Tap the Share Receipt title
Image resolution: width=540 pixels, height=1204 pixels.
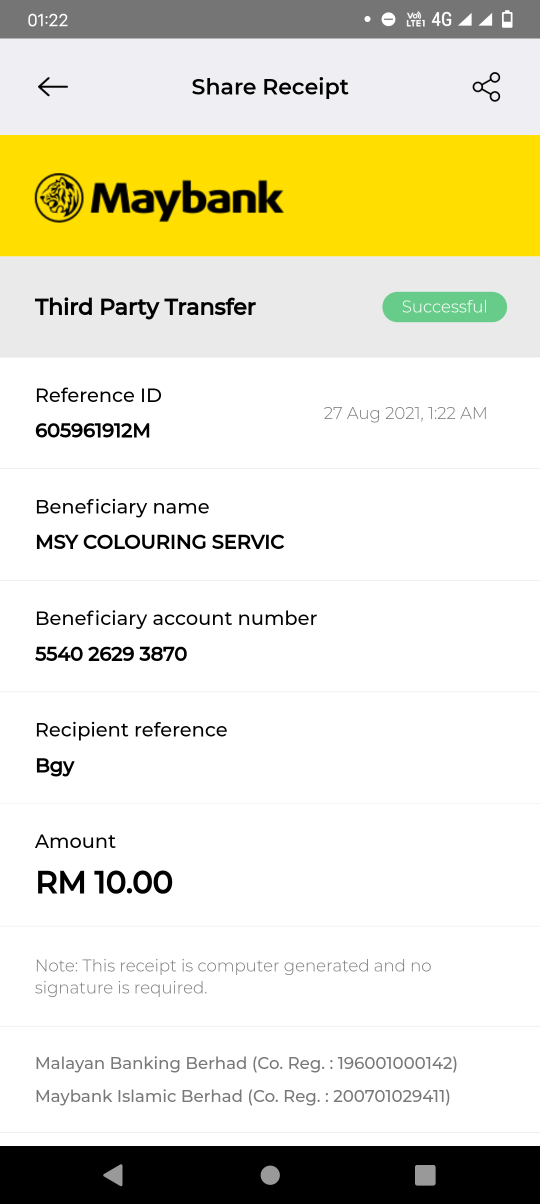(x=270, y=87)
